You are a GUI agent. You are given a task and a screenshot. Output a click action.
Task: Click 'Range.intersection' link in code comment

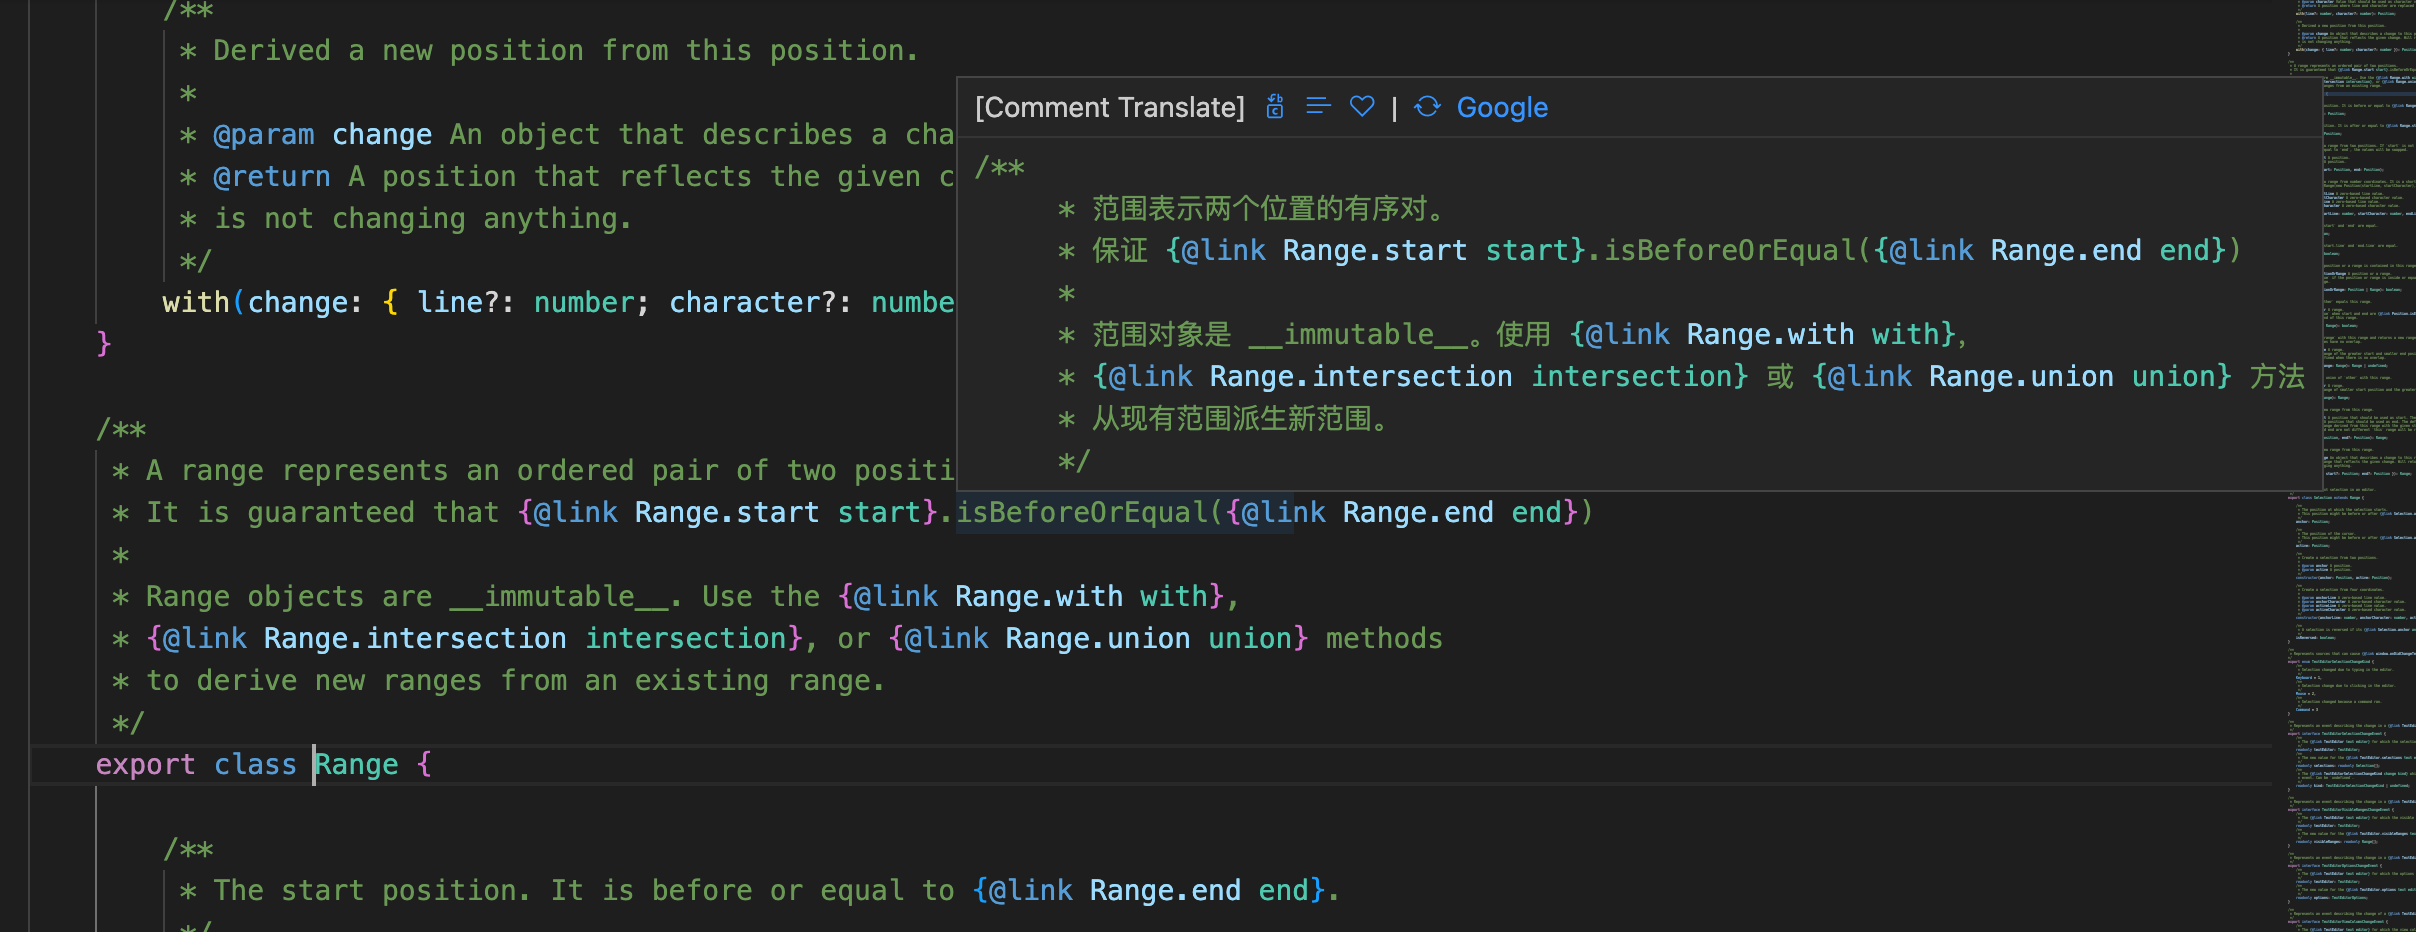pyautogui.click(x=415, y=638)
